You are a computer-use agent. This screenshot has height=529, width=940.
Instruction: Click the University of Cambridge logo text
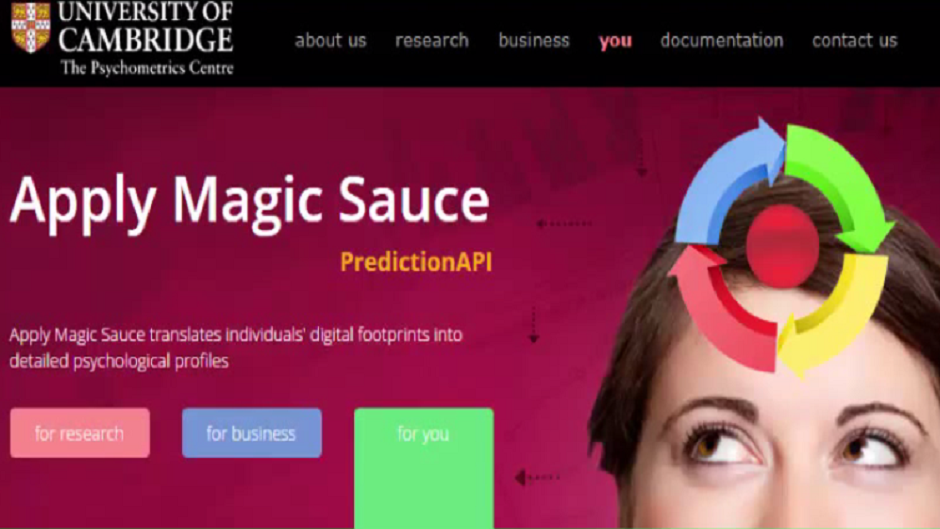pos(146,26)
